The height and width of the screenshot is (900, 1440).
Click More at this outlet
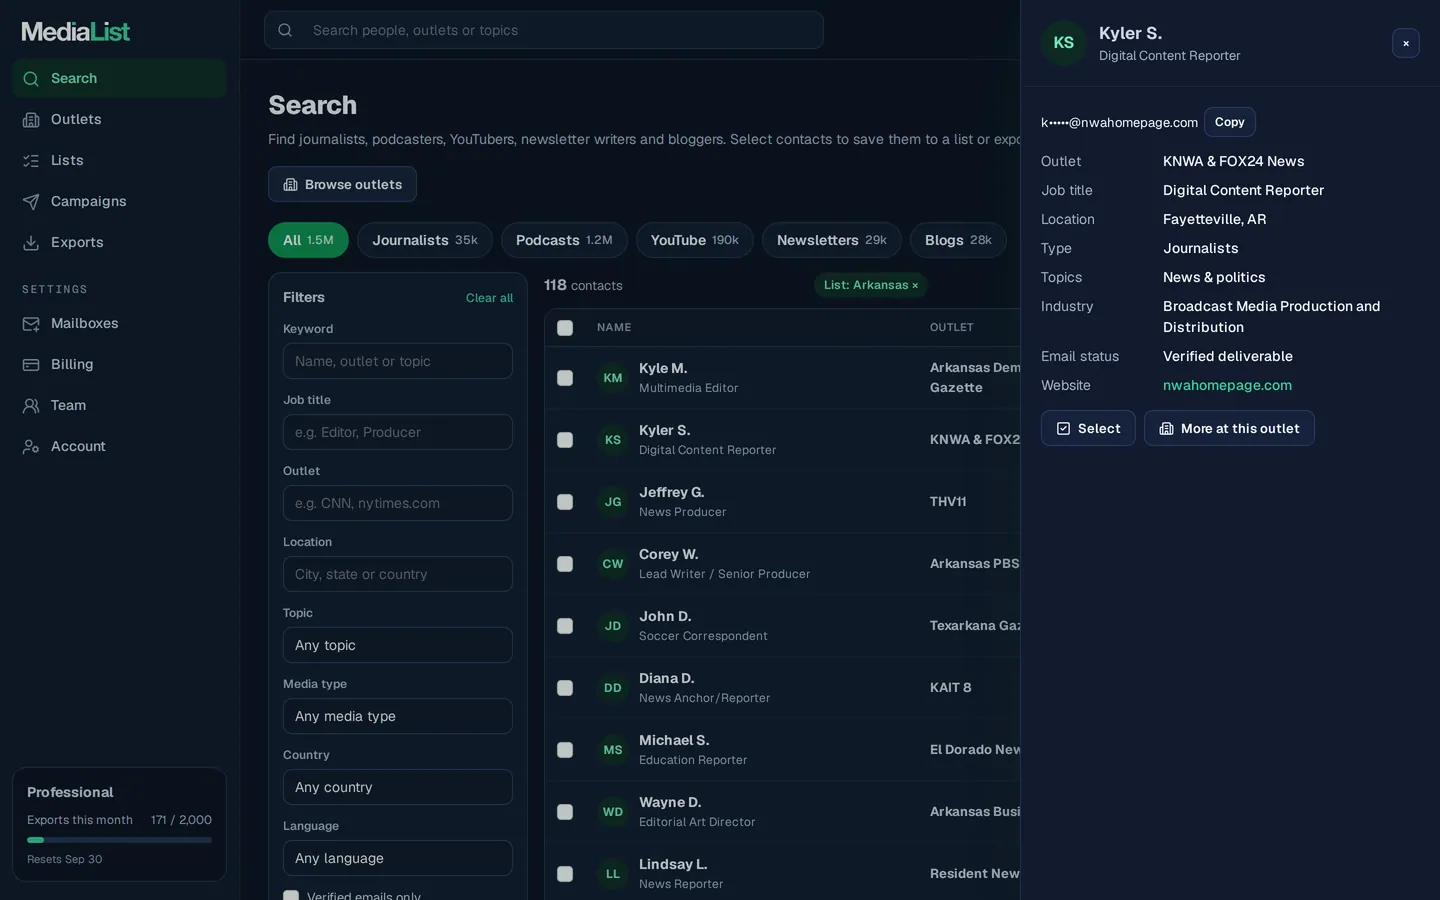[1229, 428]
